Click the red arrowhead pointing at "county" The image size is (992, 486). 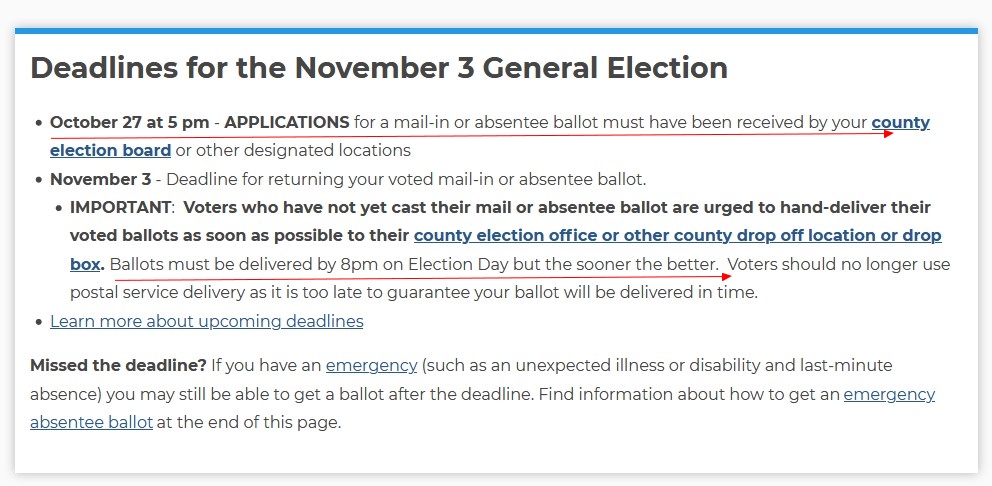[888, 134]
